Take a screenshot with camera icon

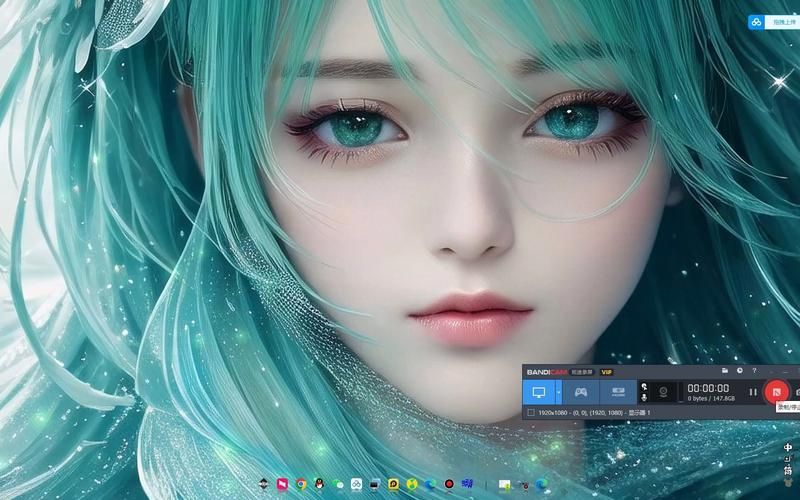coord(797,392)
